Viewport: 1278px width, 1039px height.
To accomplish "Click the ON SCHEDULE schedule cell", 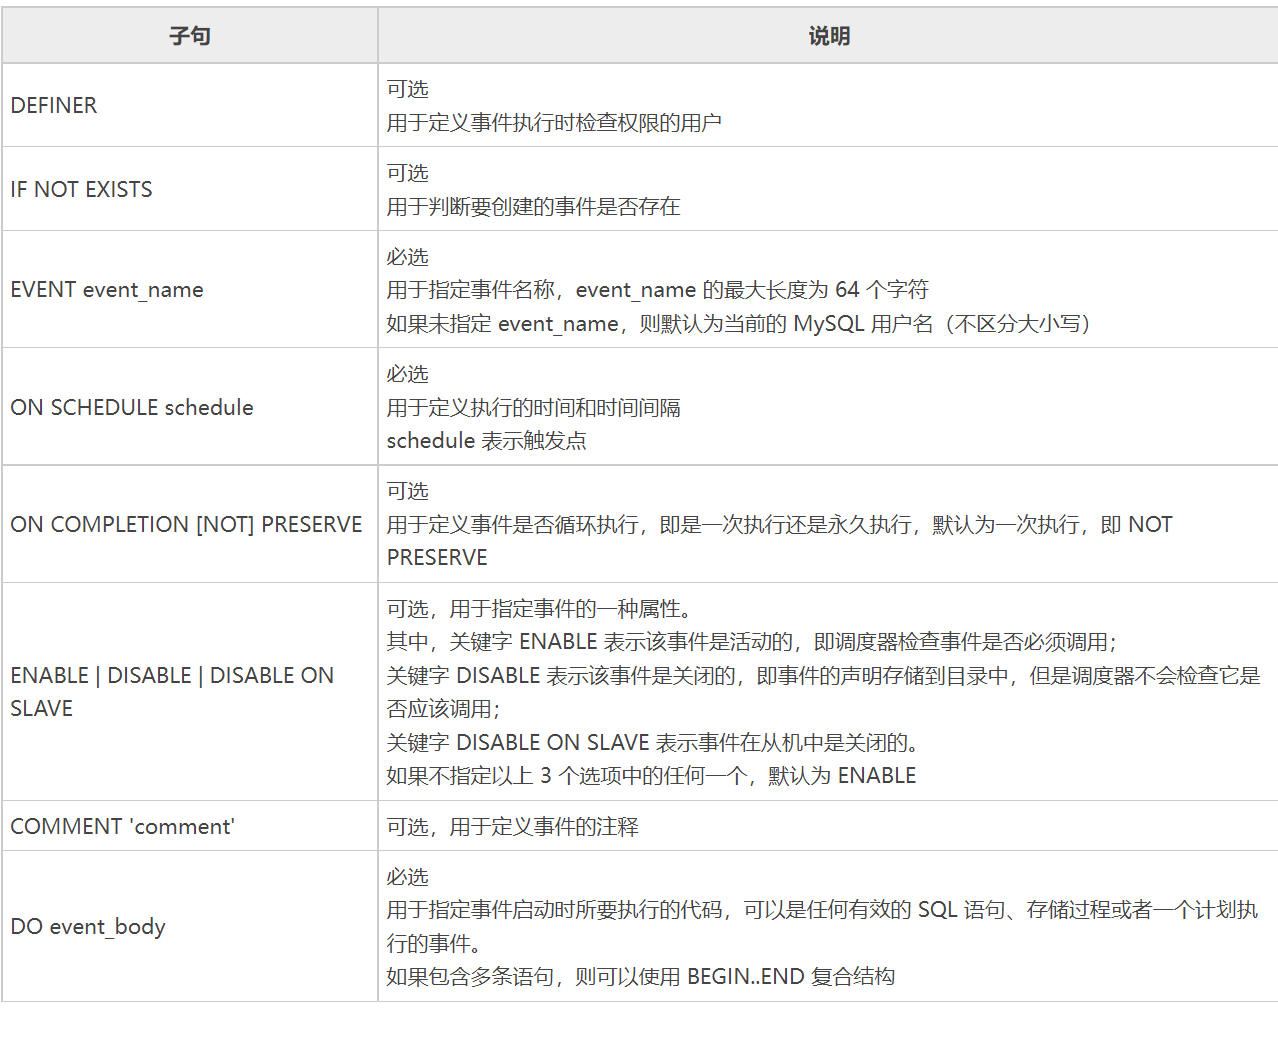I will [189, 407].
